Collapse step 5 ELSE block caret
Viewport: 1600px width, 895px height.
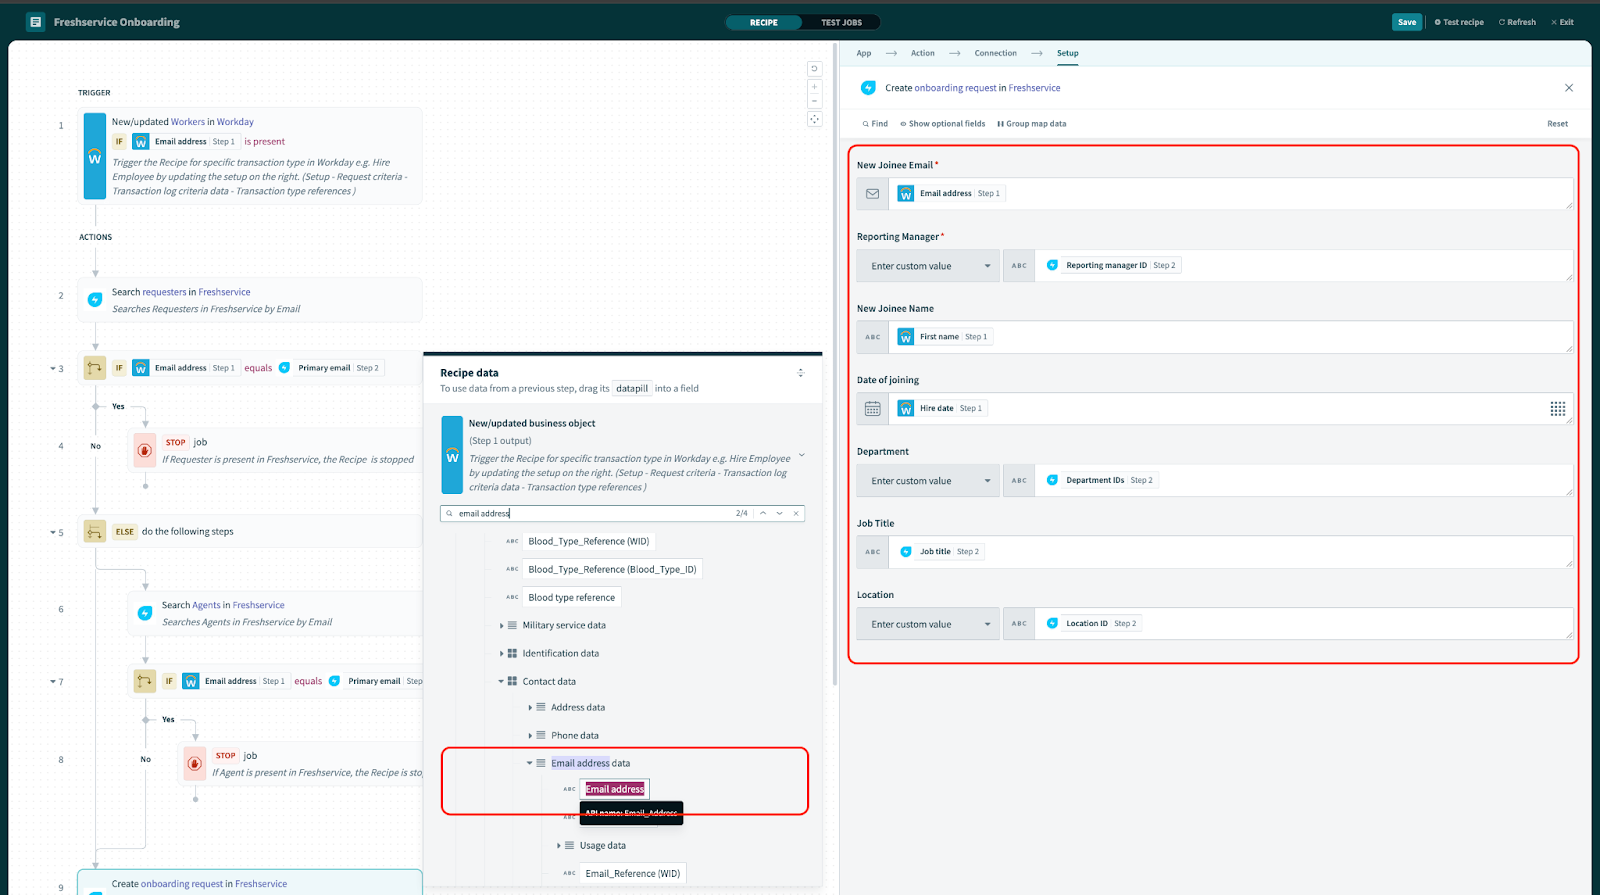53,533
